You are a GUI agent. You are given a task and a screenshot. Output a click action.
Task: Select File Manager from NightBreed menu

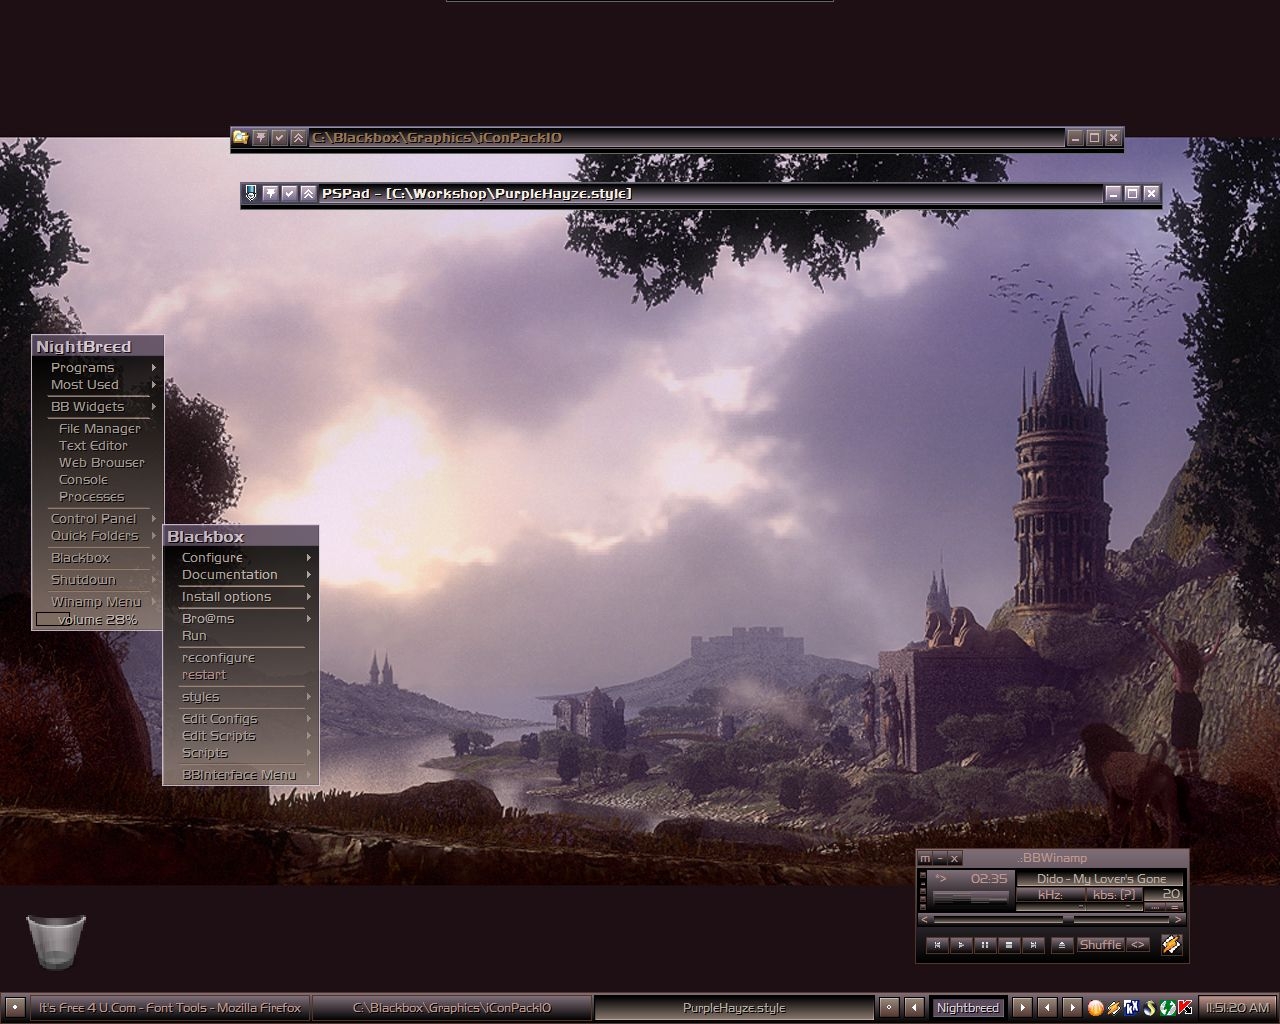point(99,429)
